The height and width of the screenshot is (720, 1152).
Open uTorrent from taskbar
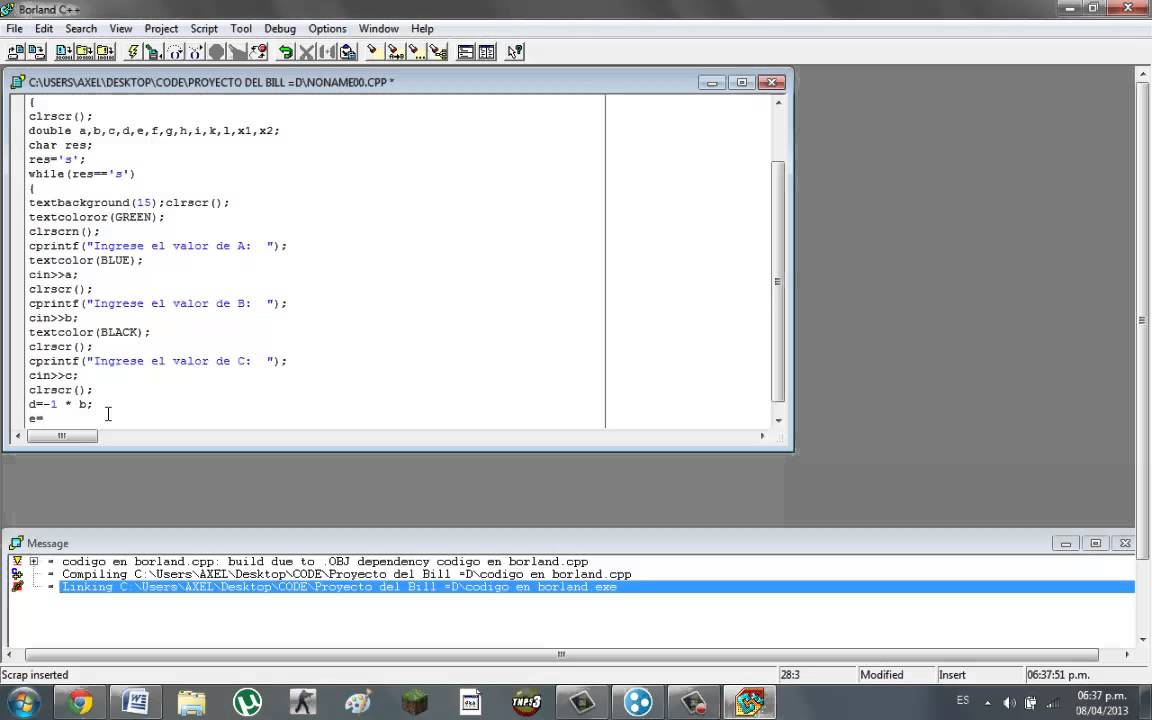coord(248,702)
